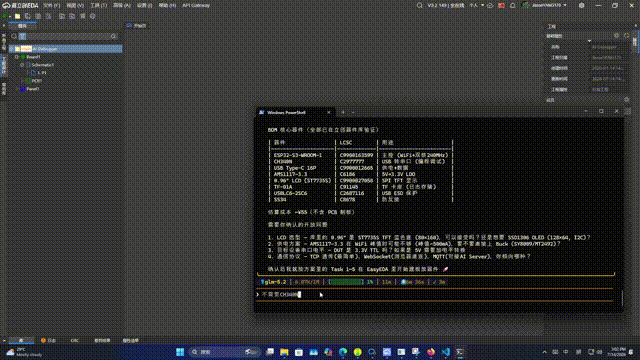Open the 帮助 (H) menu

coord(167,5)
